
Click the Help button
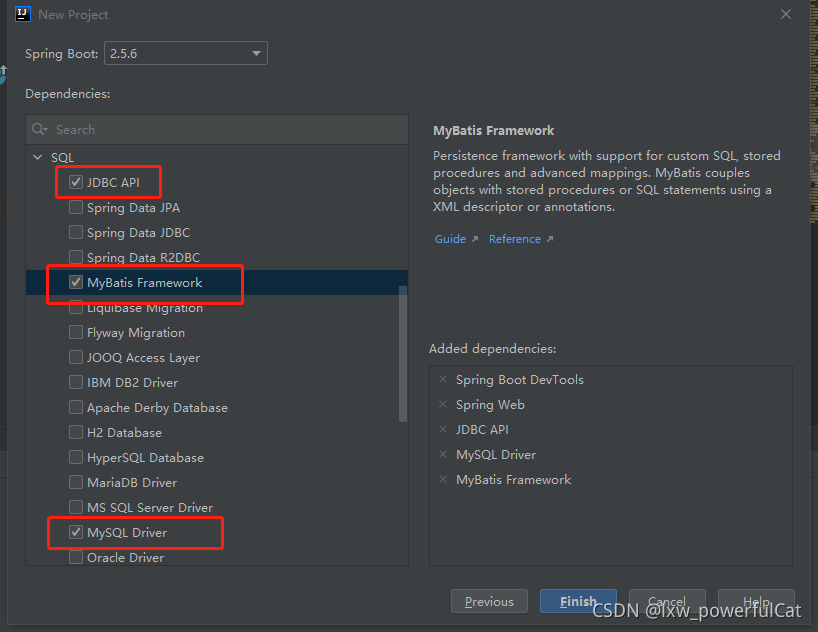[756, 601]
